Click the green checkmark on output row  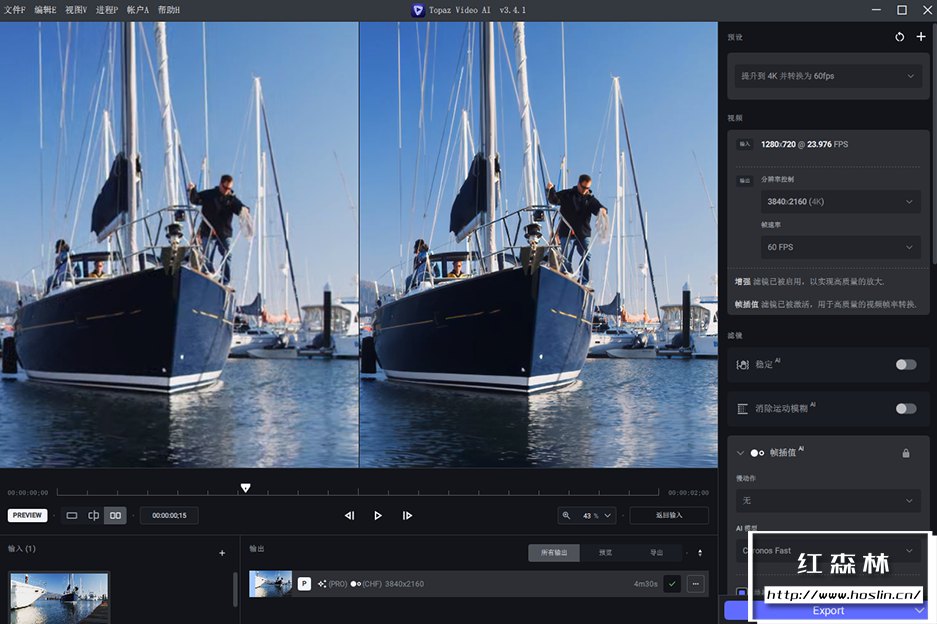point(672,584)
